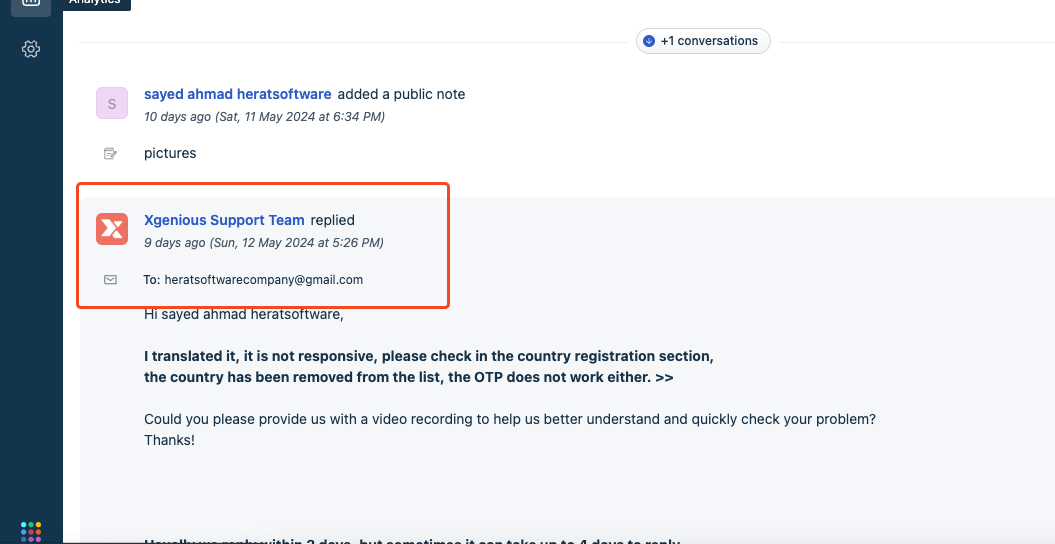Click the line about OTP not working

tap(408, 377)
